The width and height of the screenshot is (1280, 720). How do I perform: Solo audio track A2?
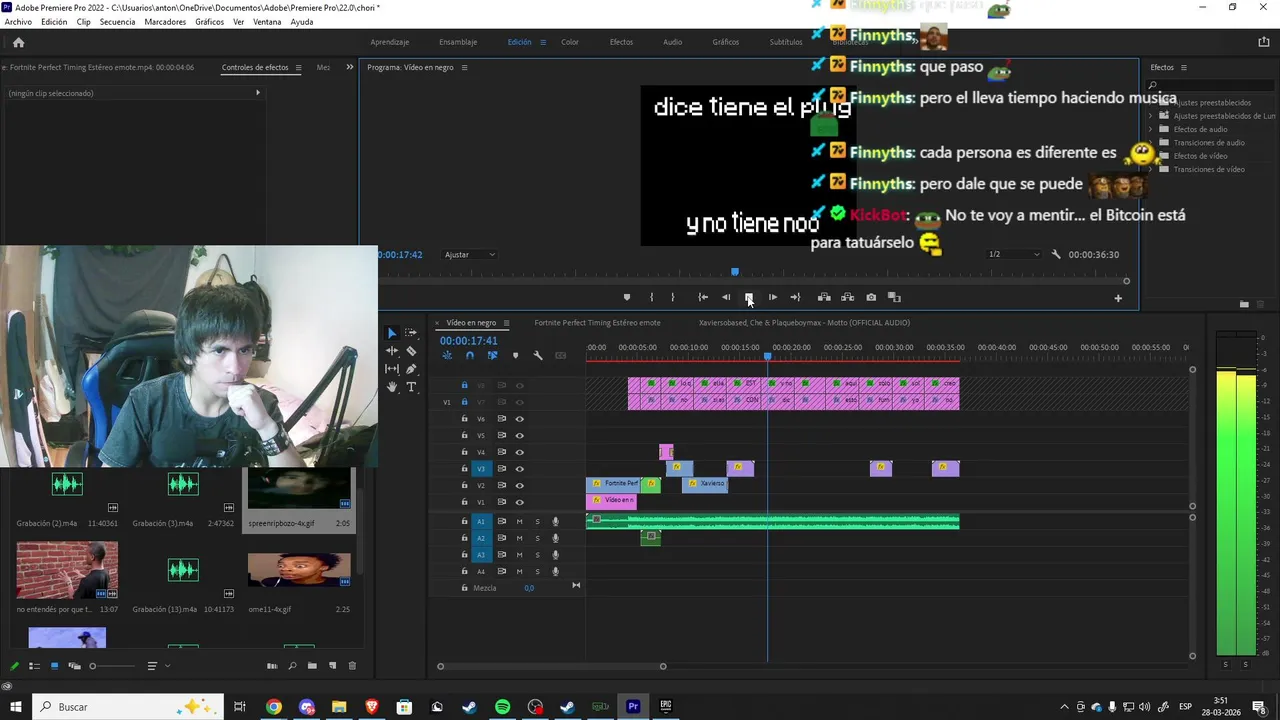click(537, 538)
